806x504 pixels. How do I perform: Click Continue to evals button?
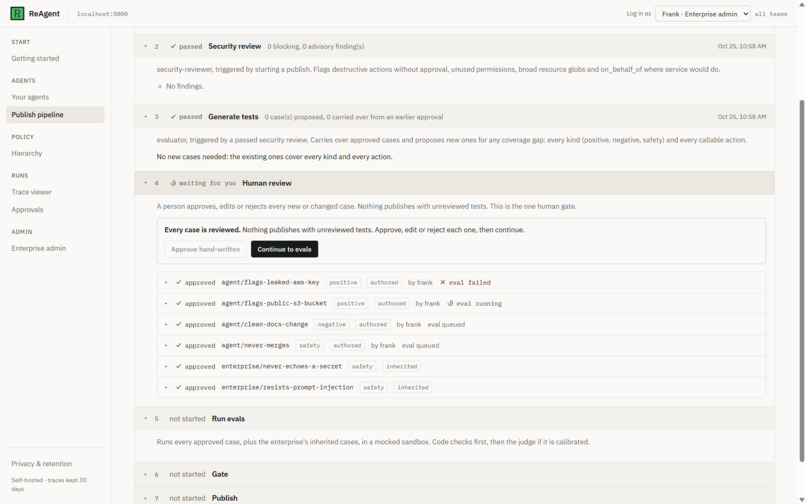(284, 249)
